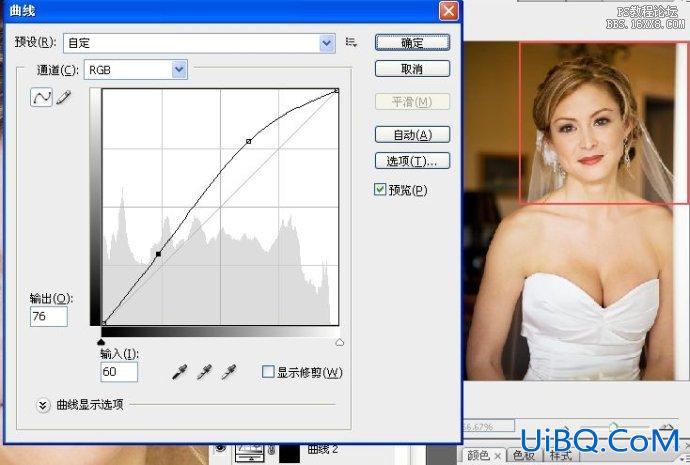Confirm with the 确定 button
690x465 pixels.
coord(412,43)
